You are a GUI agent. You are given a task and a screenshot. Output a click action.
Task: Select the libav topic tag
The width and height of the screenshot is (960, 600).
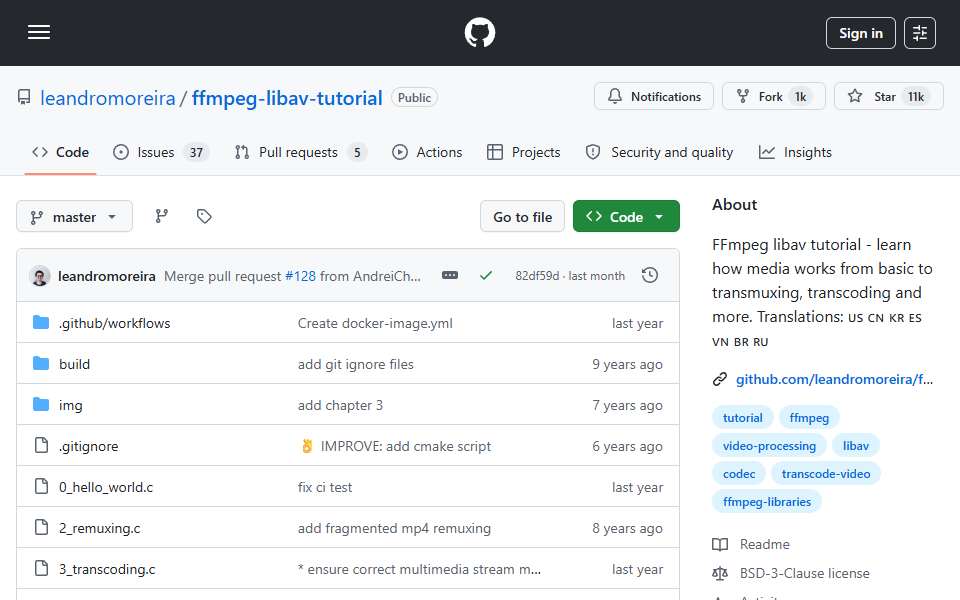coord(855,446)
